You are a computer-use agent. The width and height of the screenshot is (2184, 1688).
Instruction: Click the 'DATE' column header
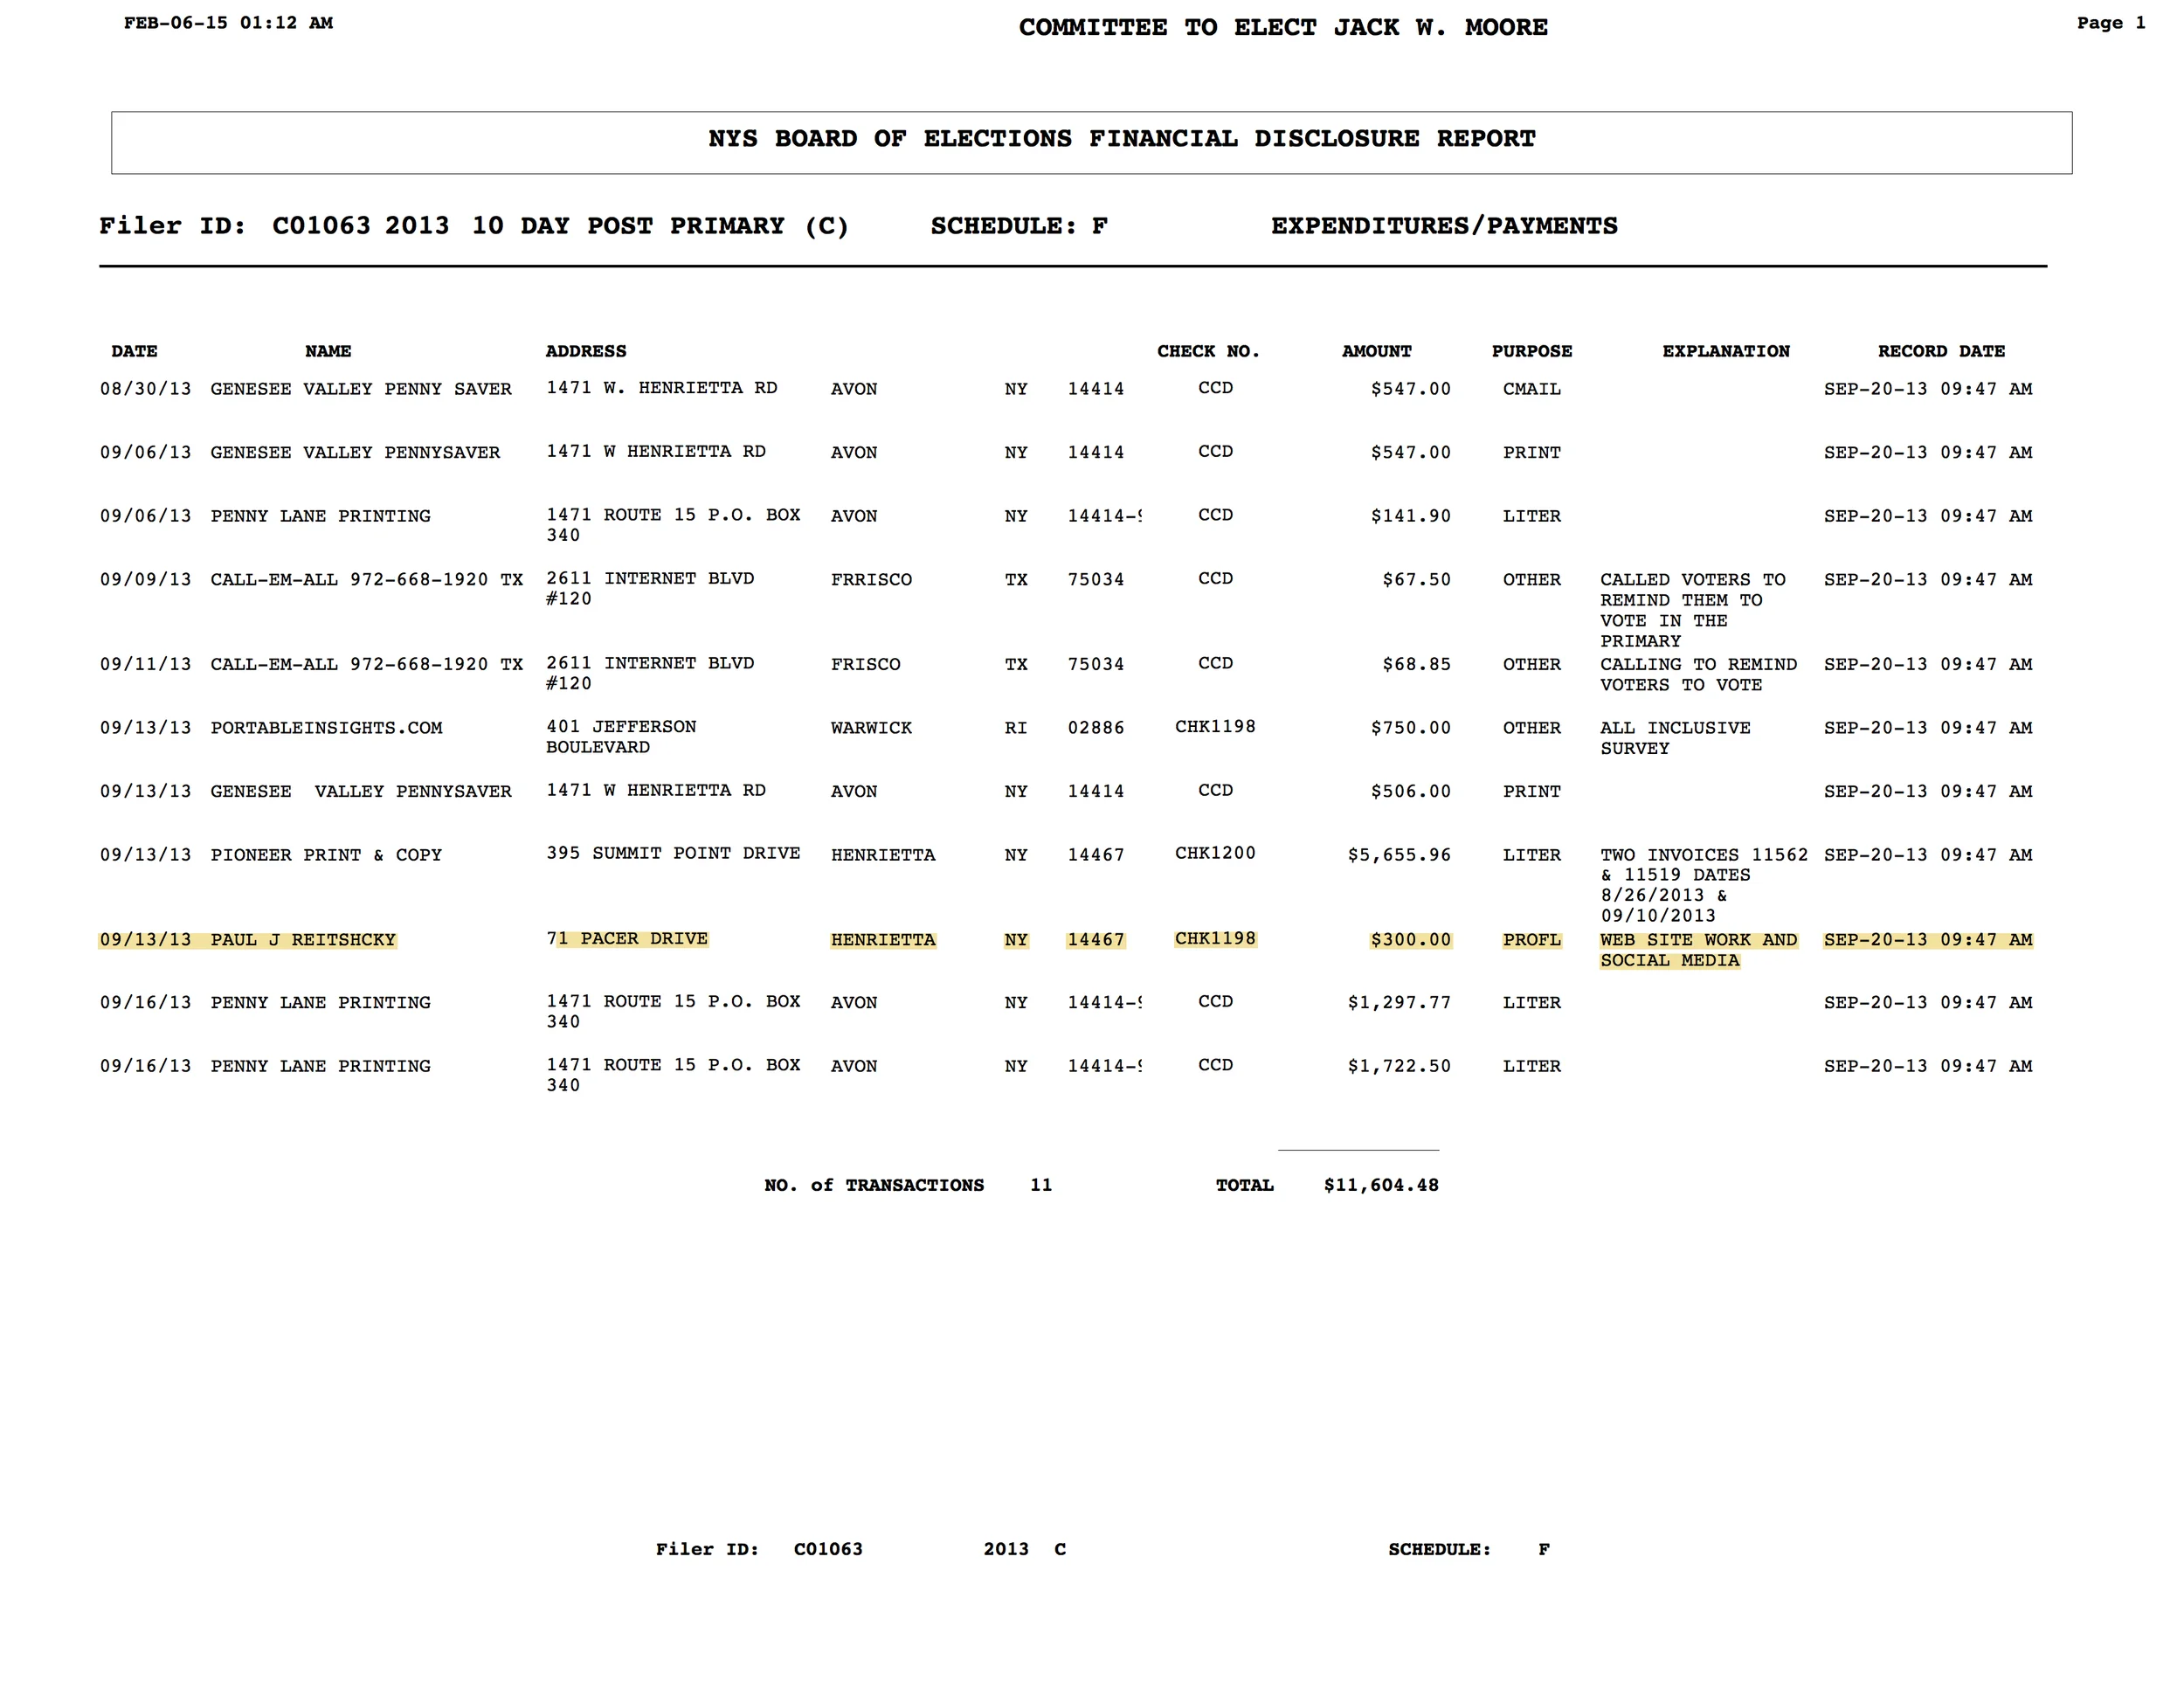(134, 351)
